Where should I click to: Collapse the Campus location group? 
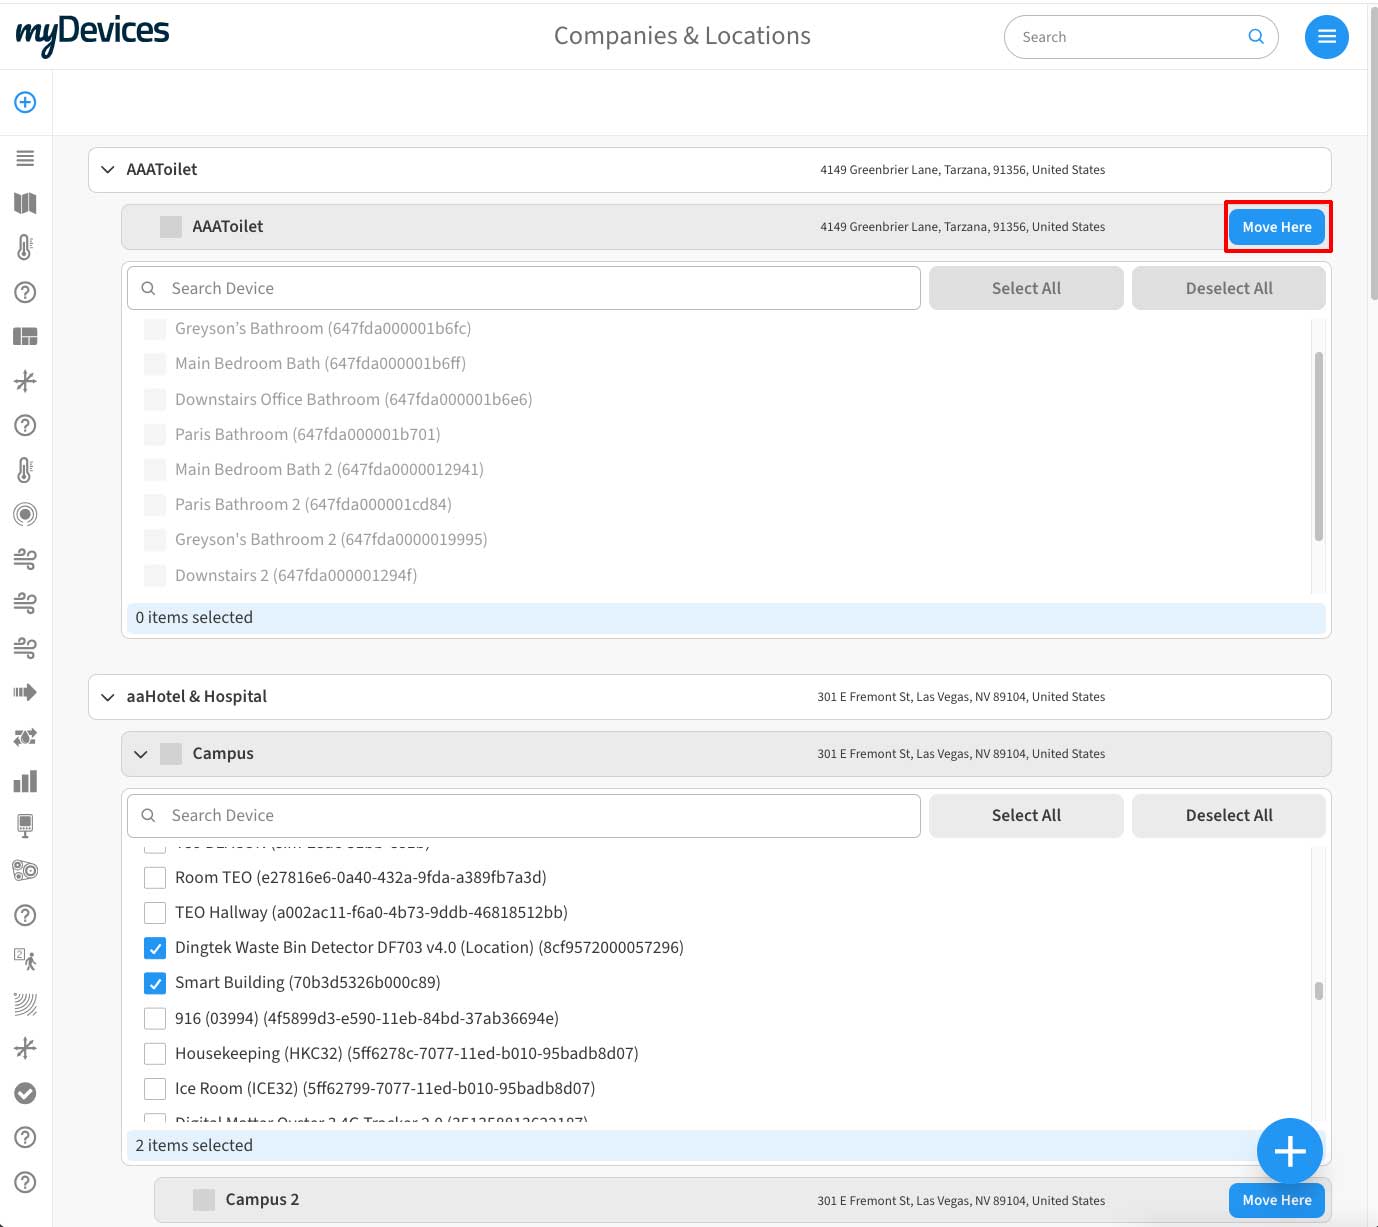click(140, 753)
